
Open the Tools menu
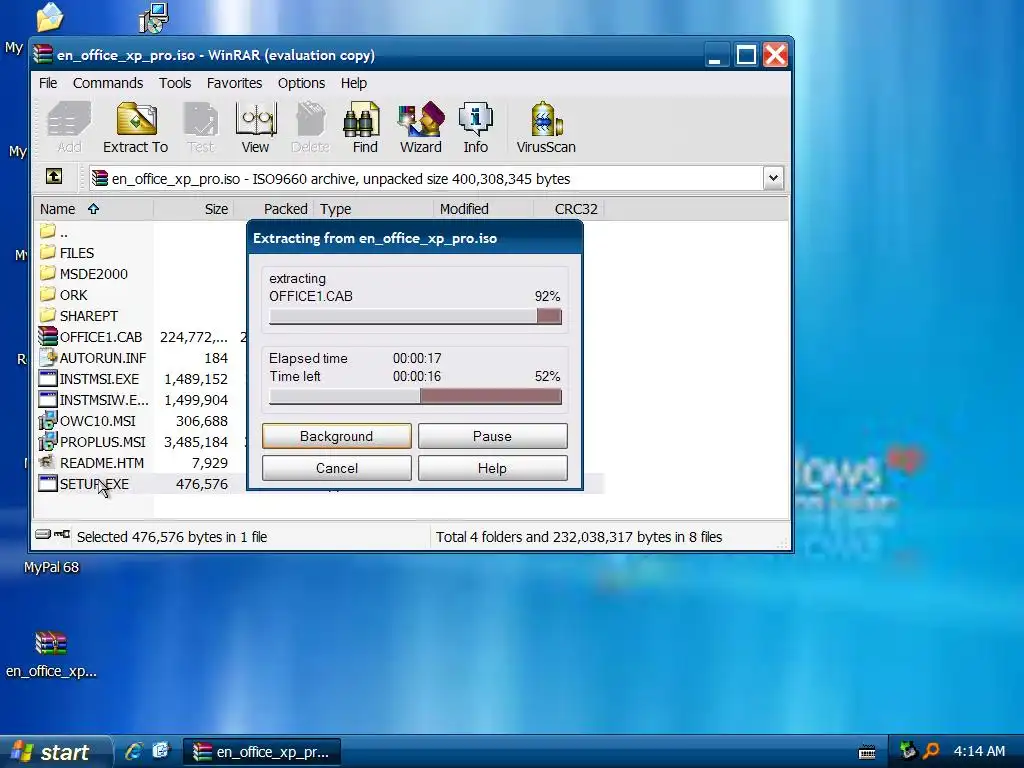175,83
